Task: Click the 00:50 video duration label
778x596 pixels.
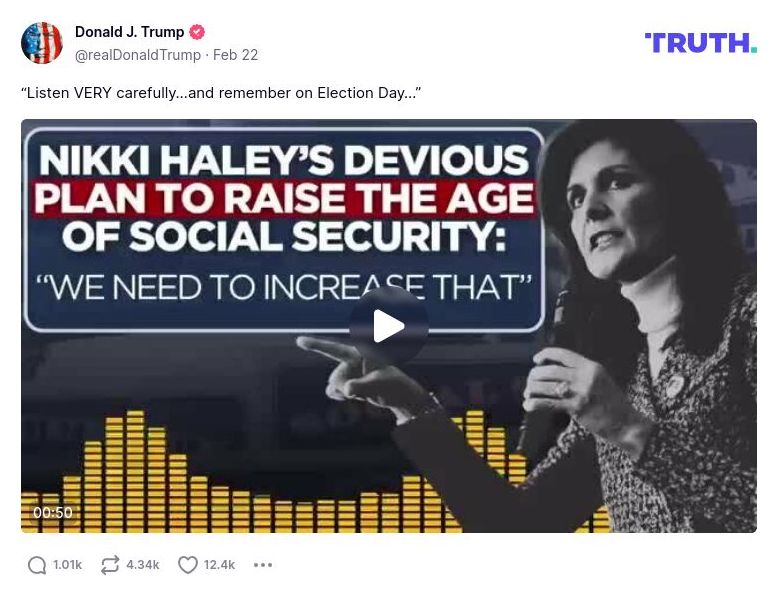Action: pyautogui.click(x=53, y=513)
